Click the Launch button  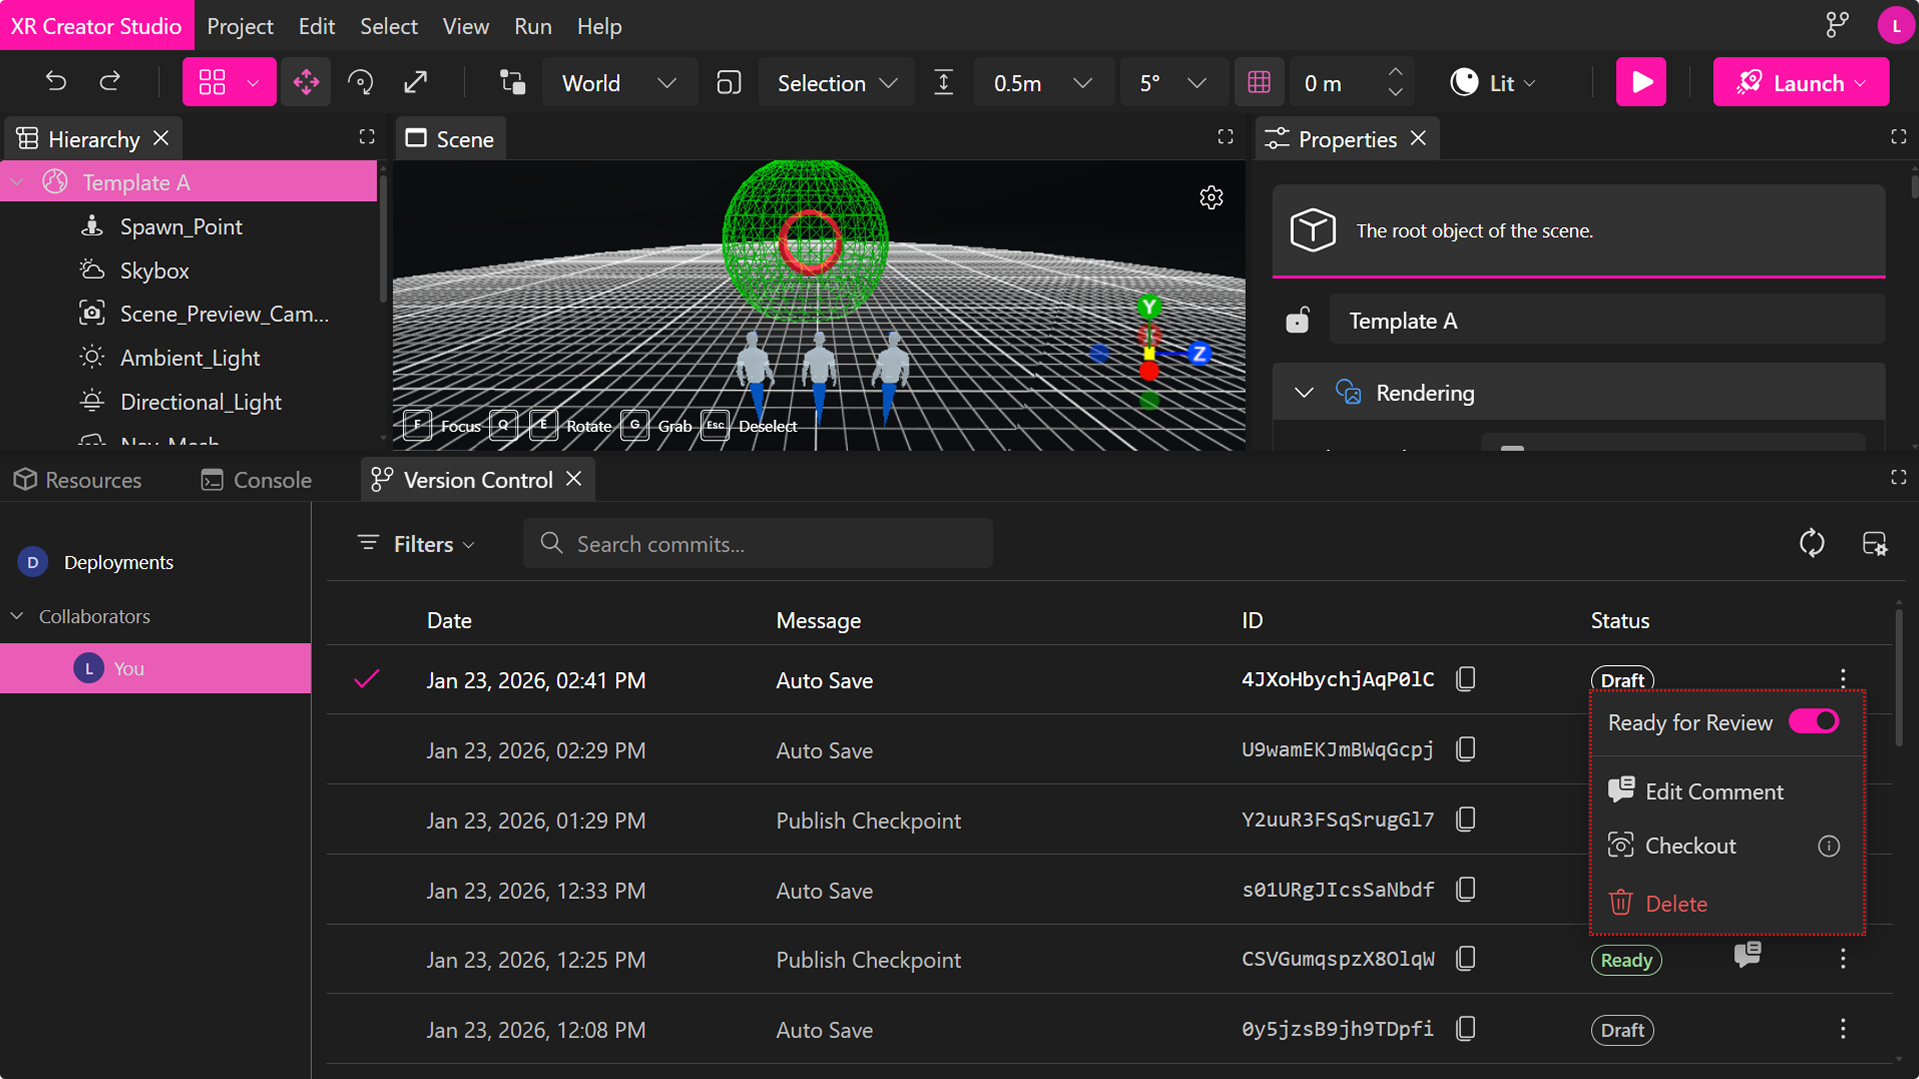pyautogui.click(x=1792, y=83)
